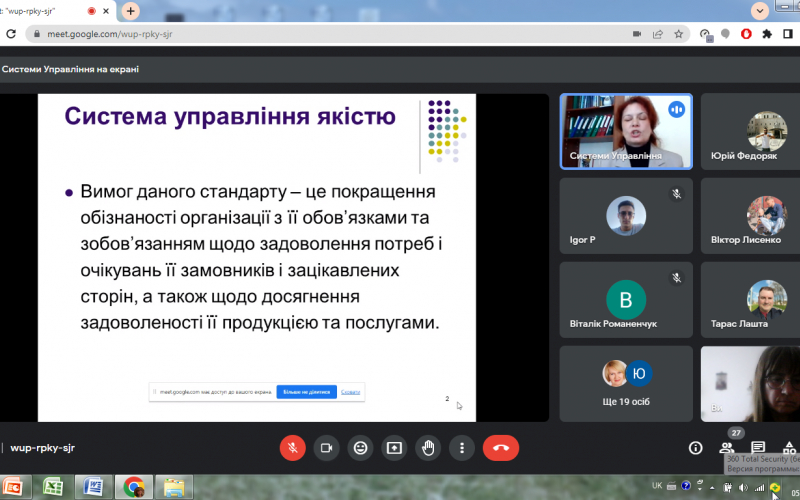This screenshot has height=500, width=800.
Task: Select the Віталік Романенчук participant tile
Action: tap(626, 300)
